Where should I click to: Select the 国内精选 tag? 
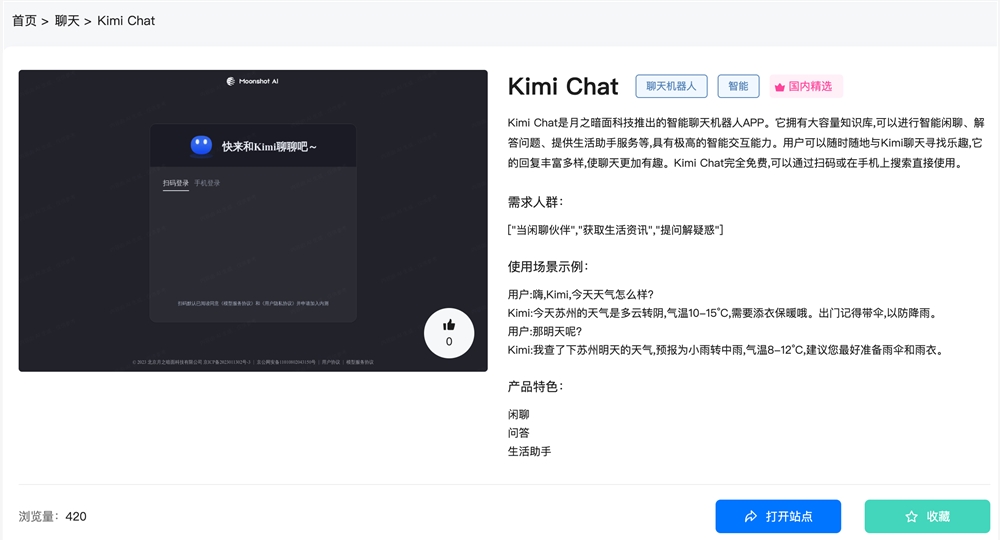click(x=806, y=86)
